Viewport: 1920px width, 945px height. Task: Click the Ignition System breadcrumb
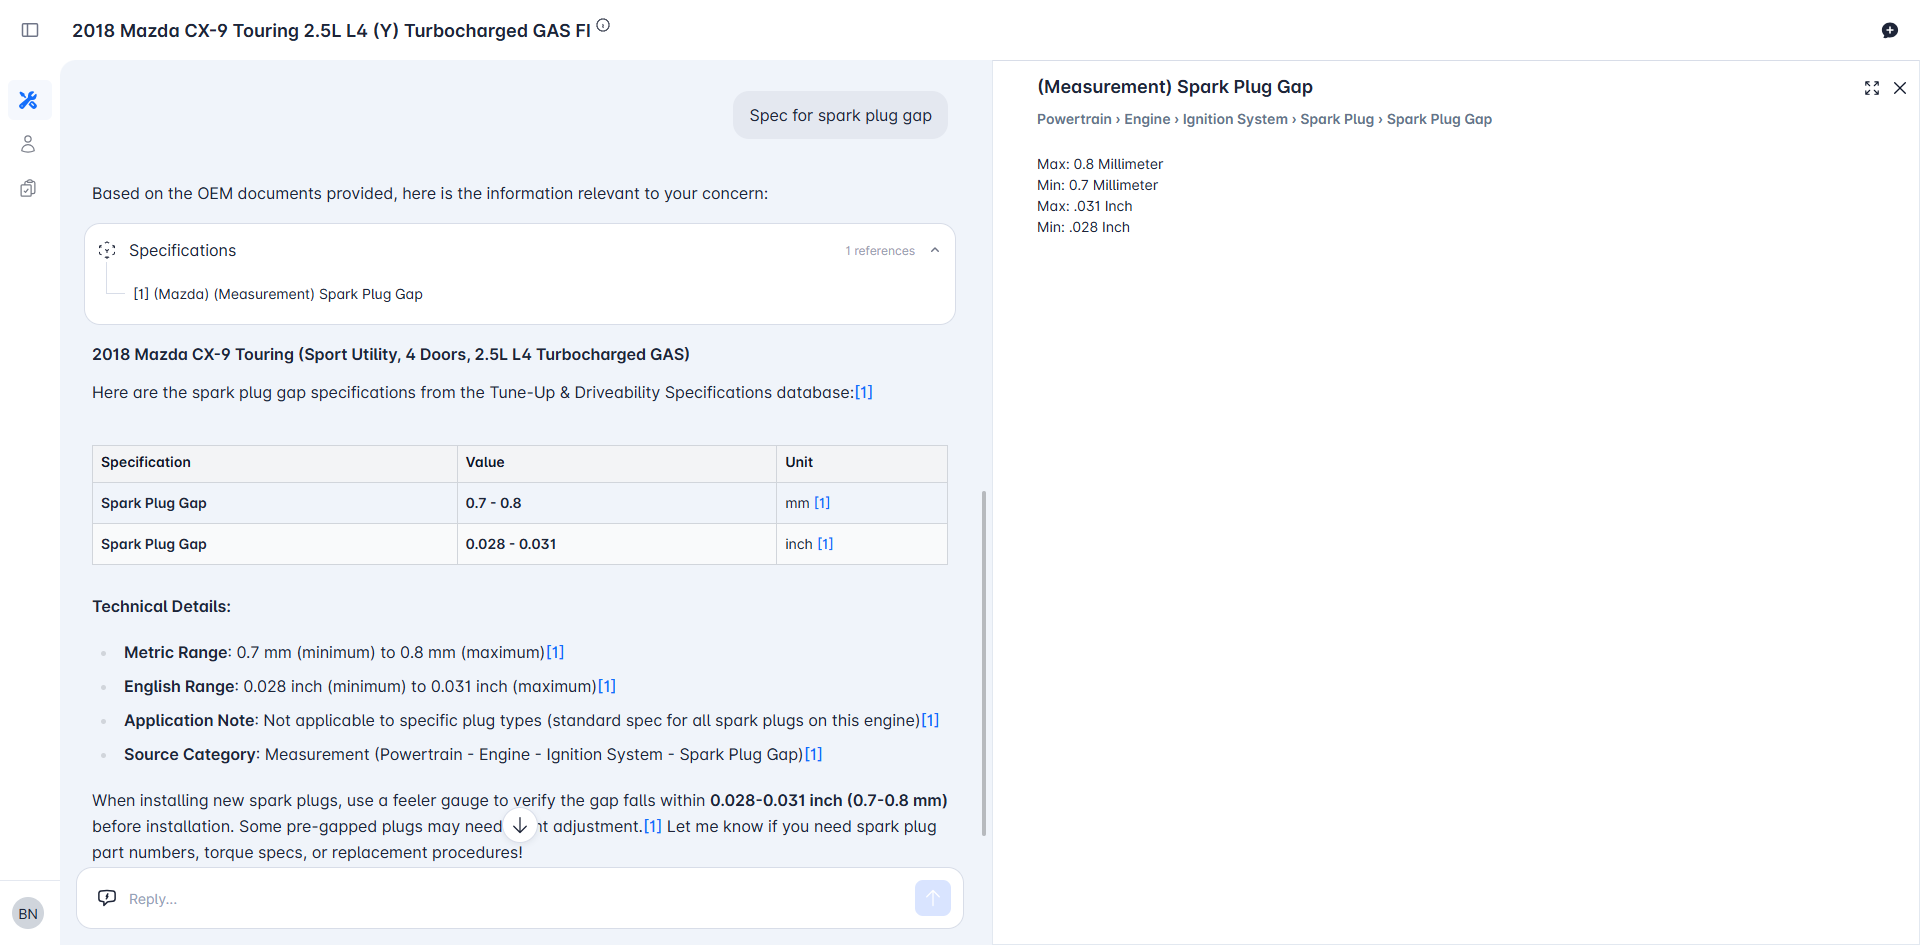1234,119
